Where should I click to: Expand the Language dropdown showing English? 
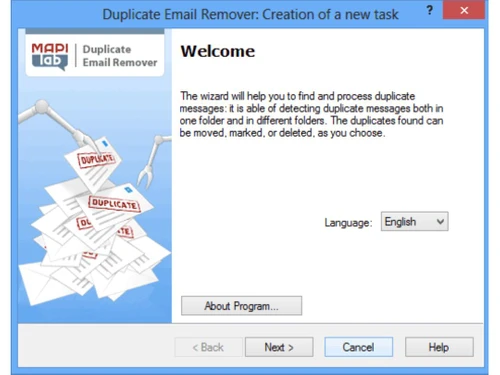414,221
